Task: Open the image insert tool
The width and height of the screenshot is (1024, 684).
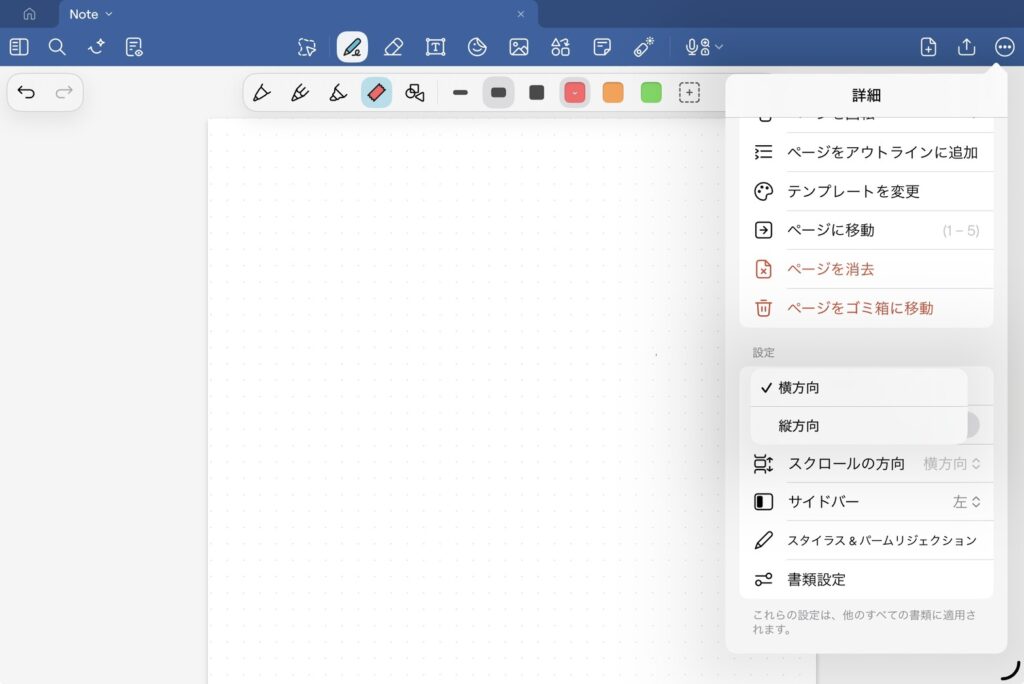Action: 518,47
